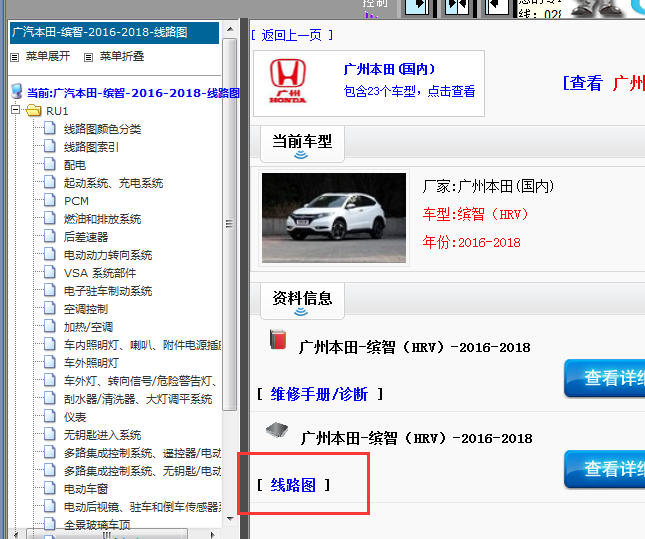Image resolution: width=645 pixels, height=539 pixels.
Task: Click the tree panel's down scroll arrow
Action: tap(230, 519)
